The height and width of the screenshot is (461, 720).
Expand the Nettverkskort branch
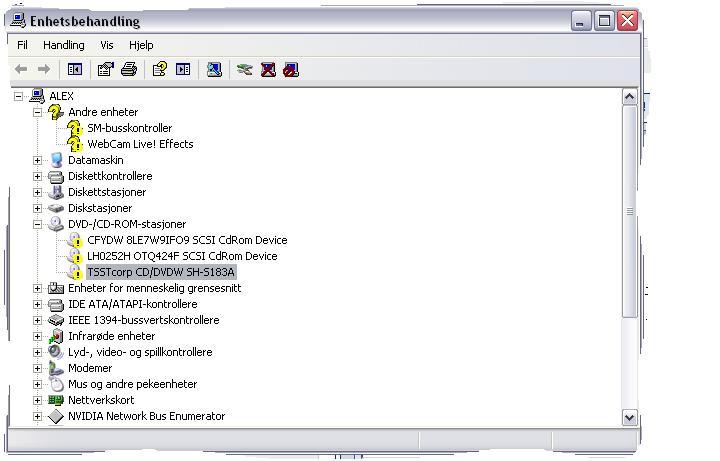[37, 400]
